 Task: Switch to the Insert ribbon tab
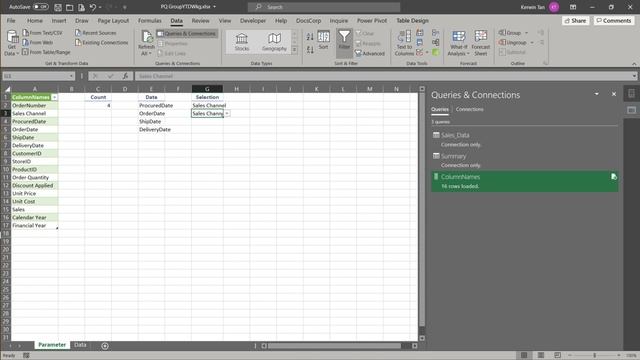pyautogui.click(x=59, y=20)
